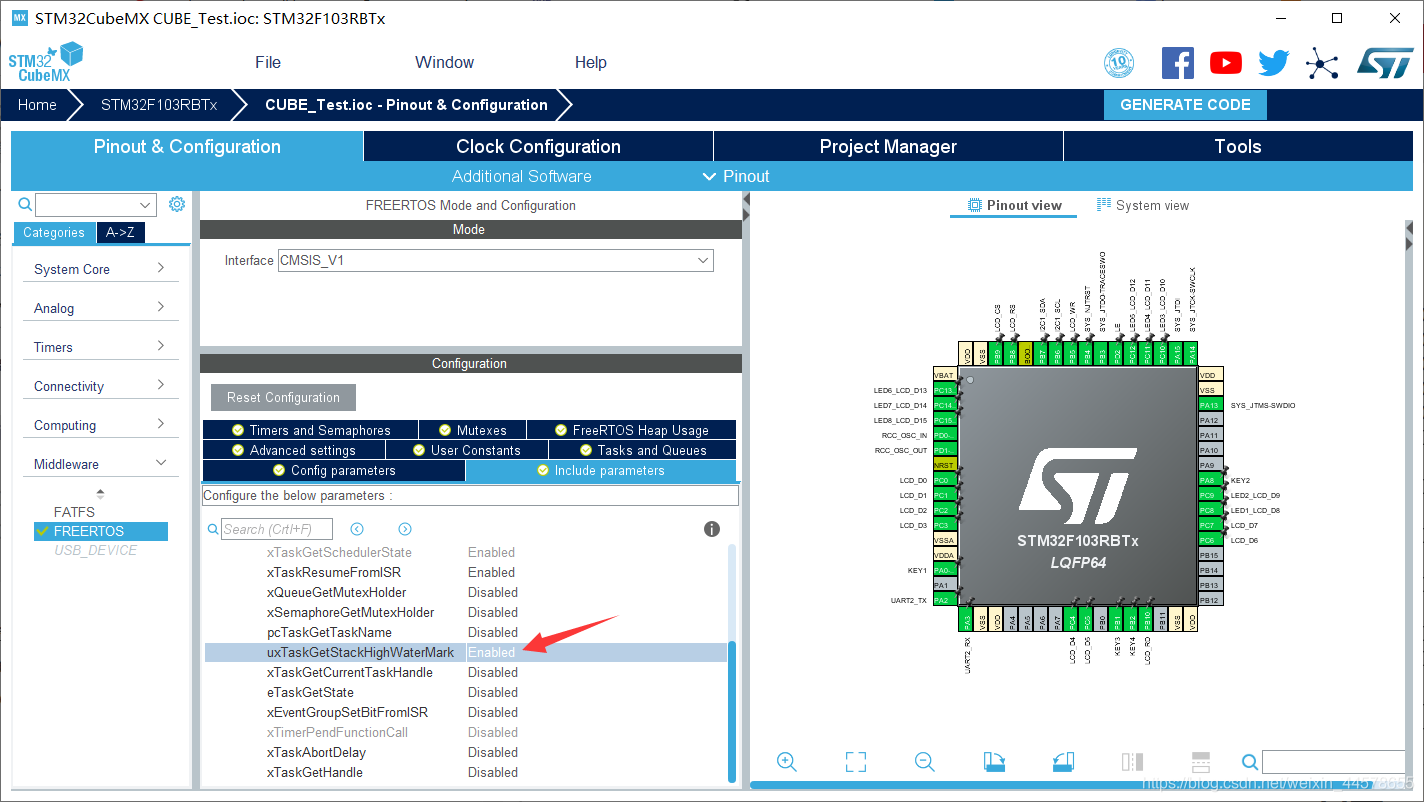Click the Search (Ctrl+F) parameter field
This screenshot has height=802, width=1424.
(x=277, y=529)
